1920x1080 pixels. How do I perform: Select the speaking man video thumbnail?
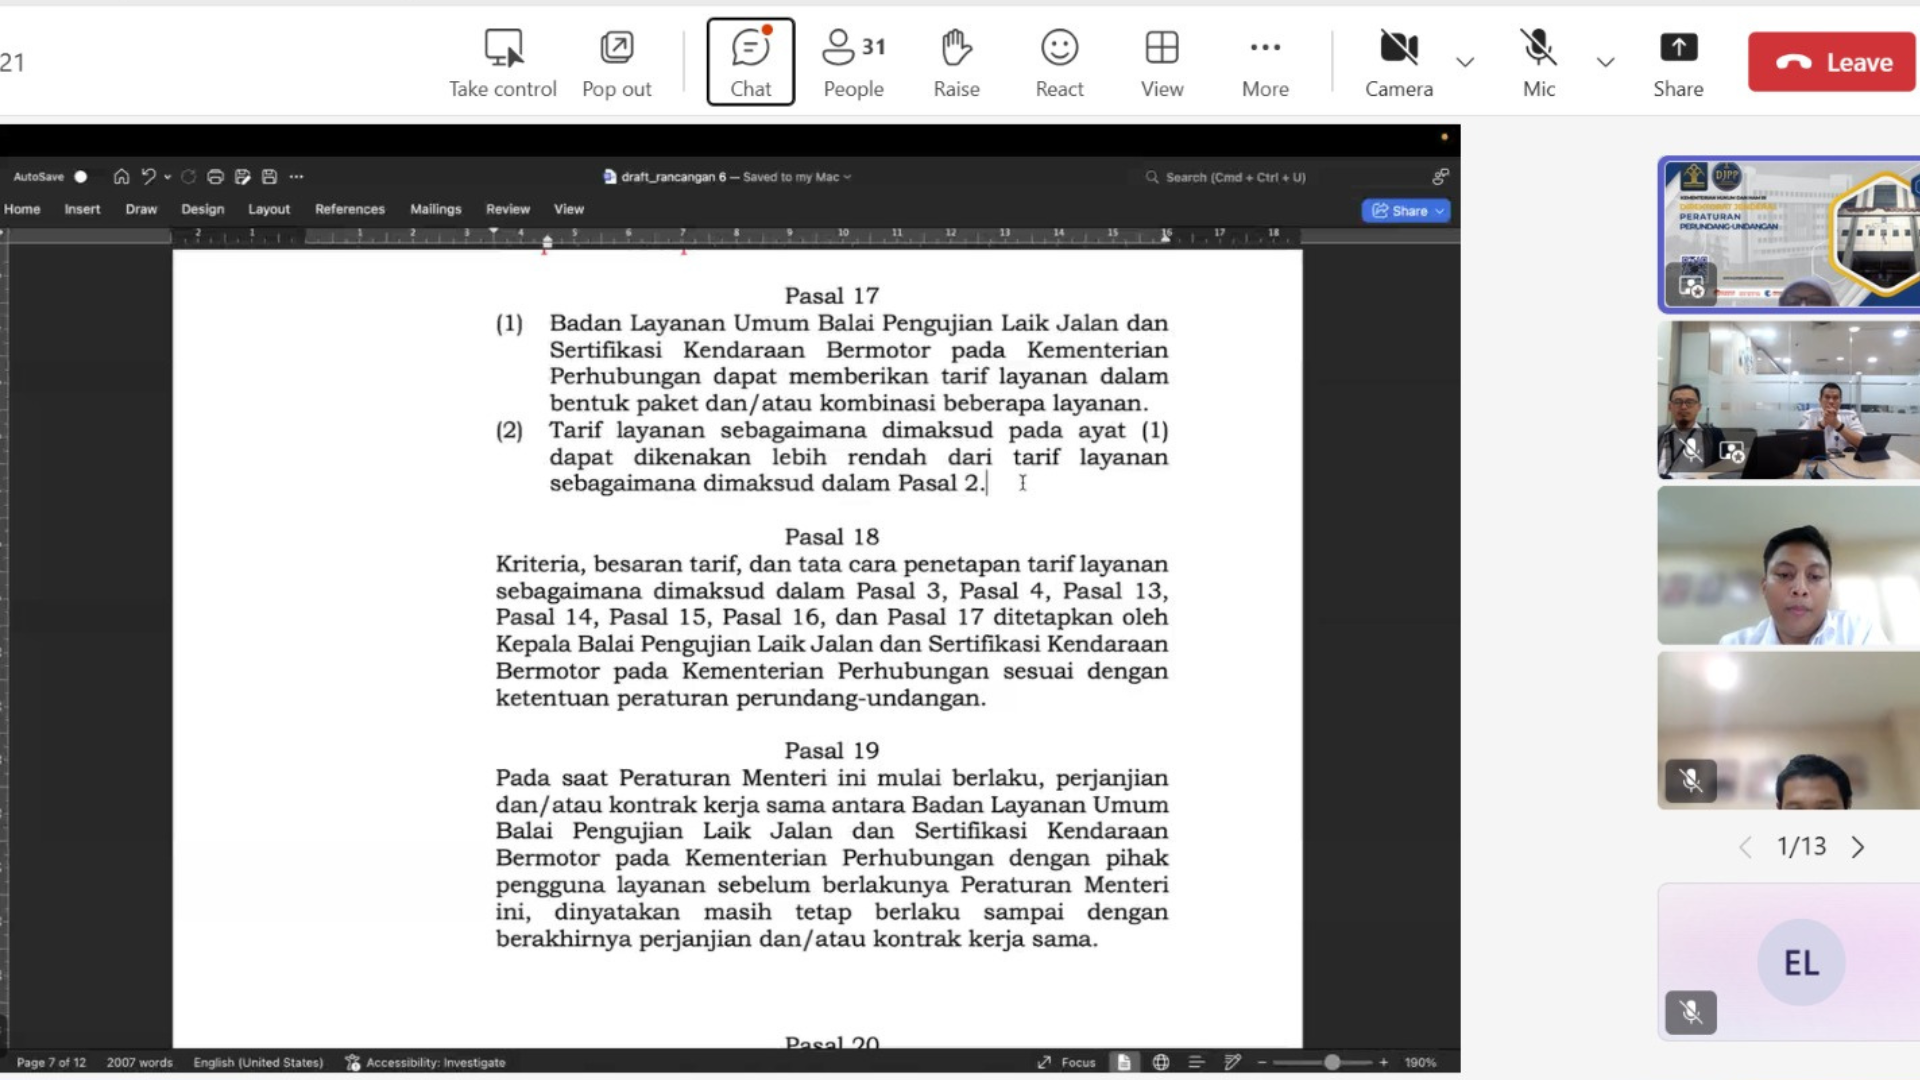pos(1789,565)
